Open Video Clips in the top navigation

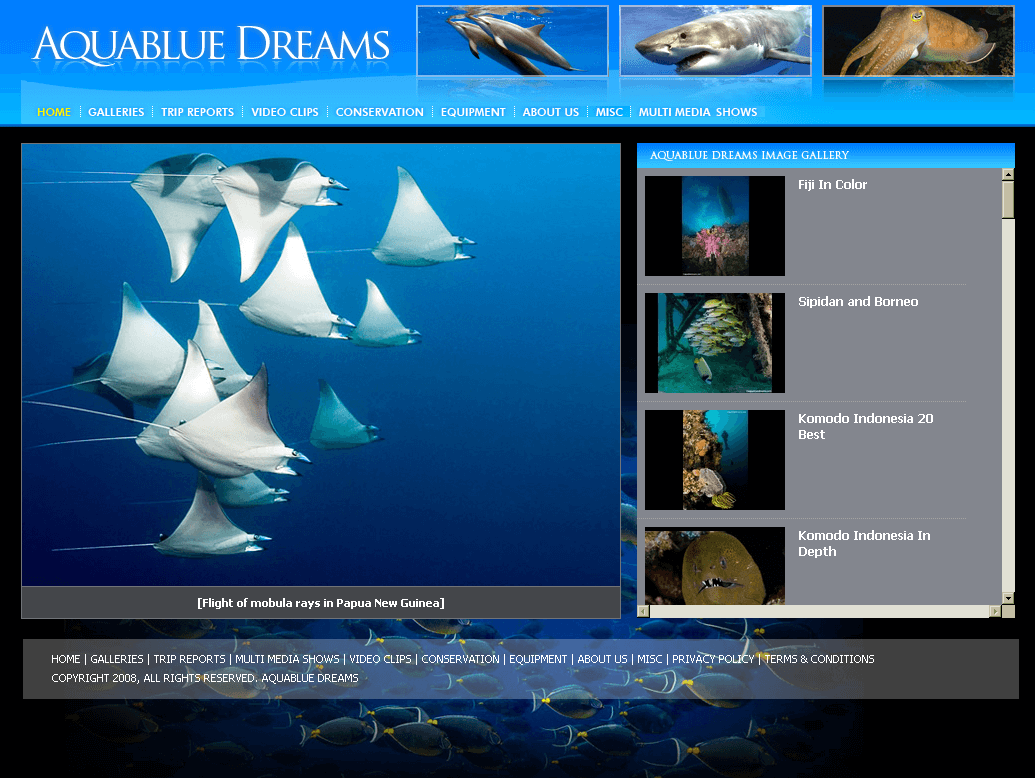pos(285,112)
